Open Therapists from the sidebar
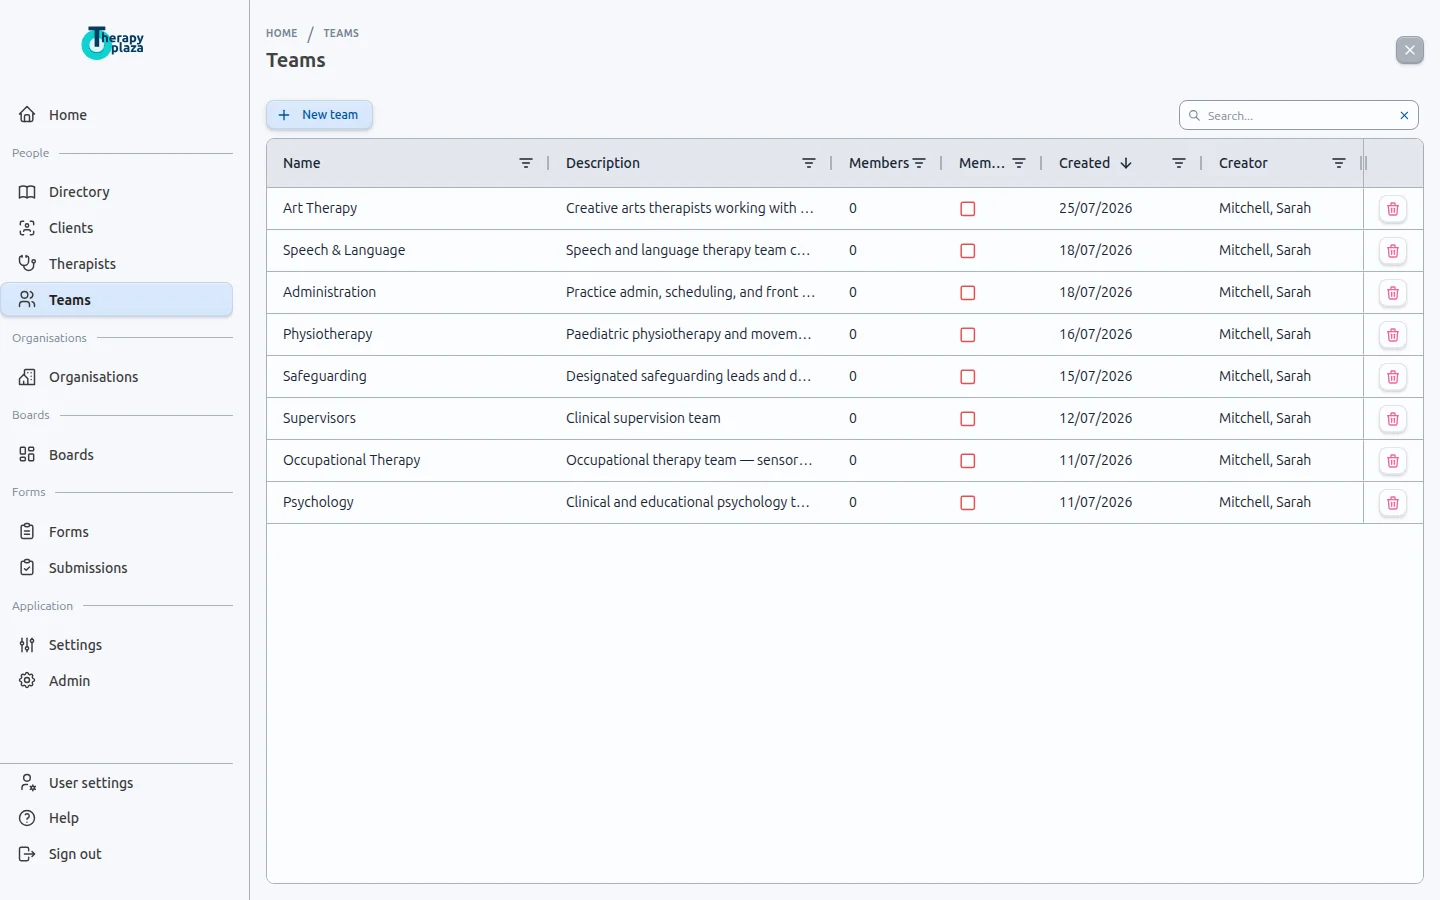Viewport: 1440px width, 900px height. (117, 264)
